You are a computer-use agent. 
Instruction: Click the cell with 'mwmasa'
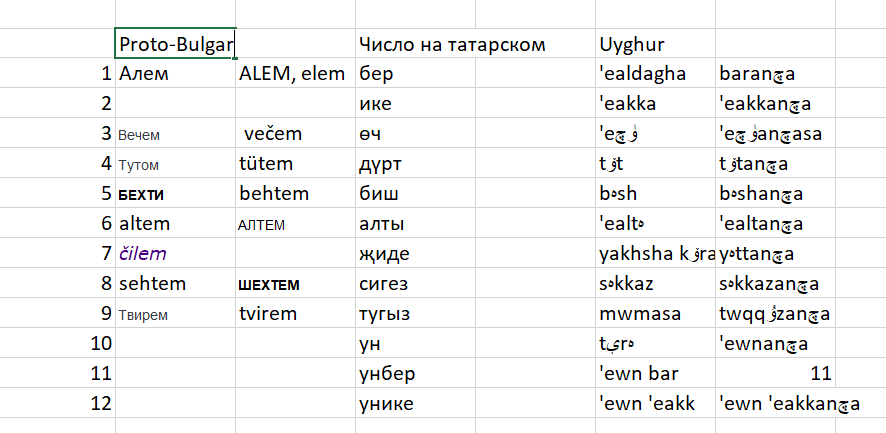pos(655,313)
